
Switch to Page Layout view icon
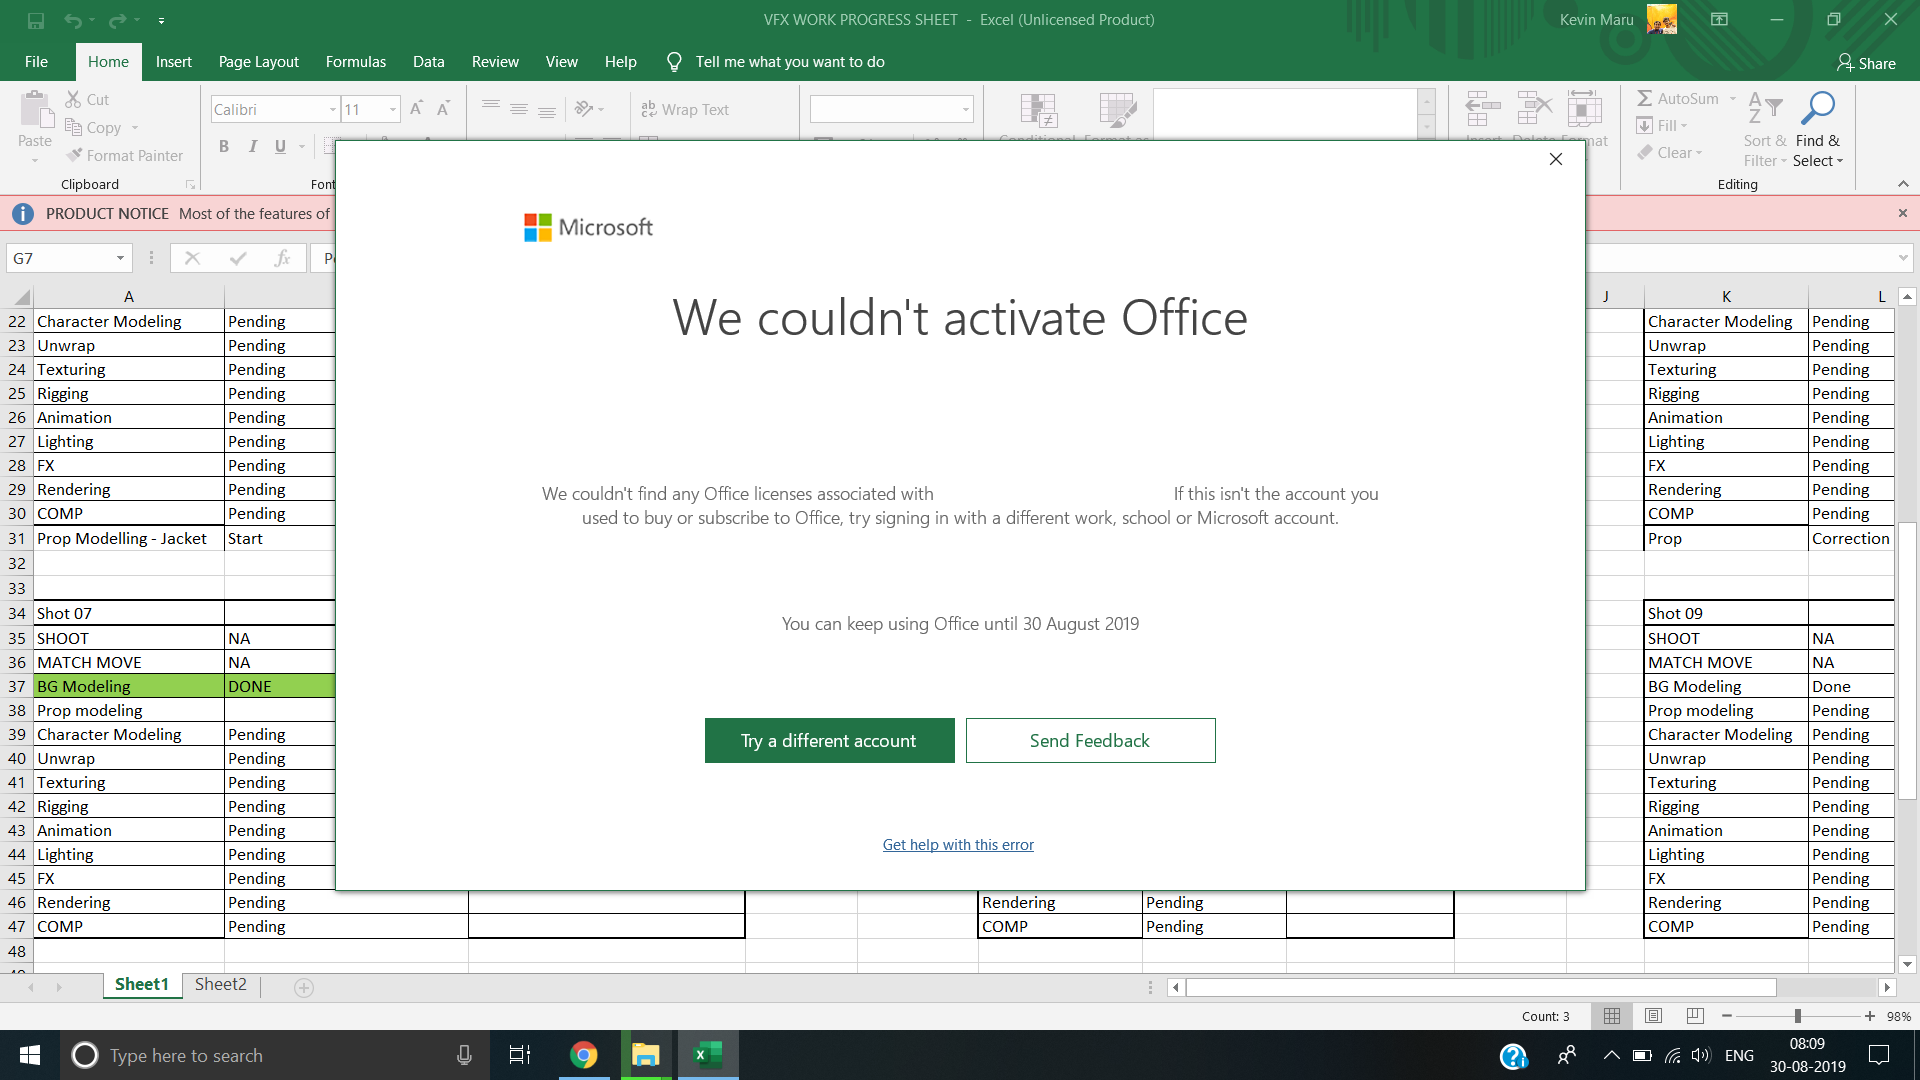tap(1654, 1016)
